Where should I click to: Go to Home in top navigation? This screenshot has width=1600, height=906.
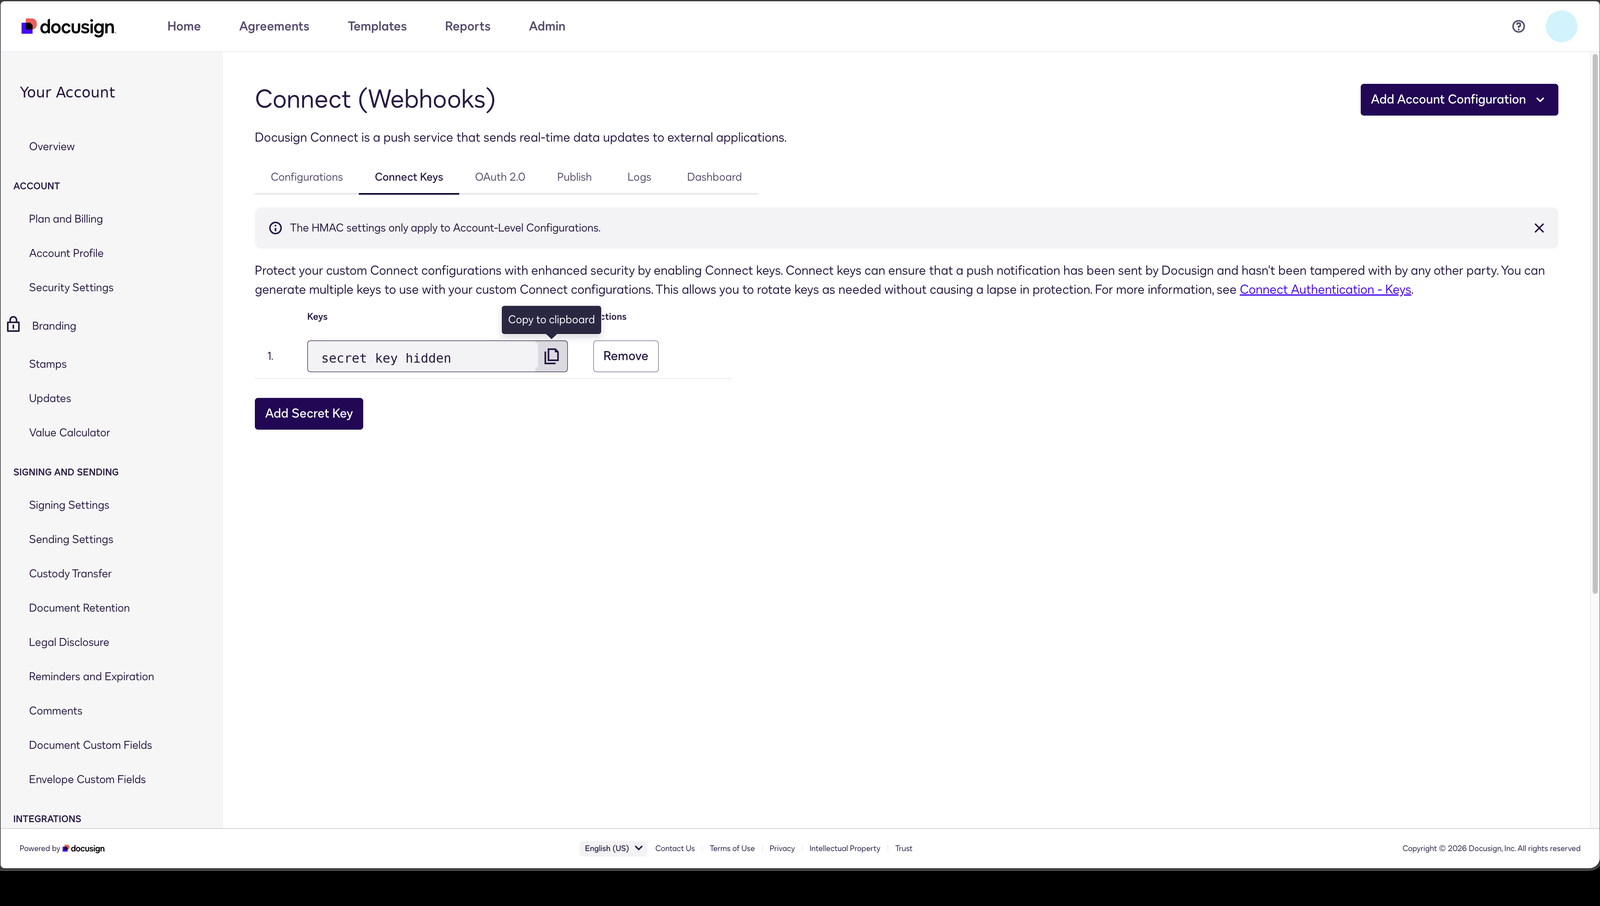[184, 27]
